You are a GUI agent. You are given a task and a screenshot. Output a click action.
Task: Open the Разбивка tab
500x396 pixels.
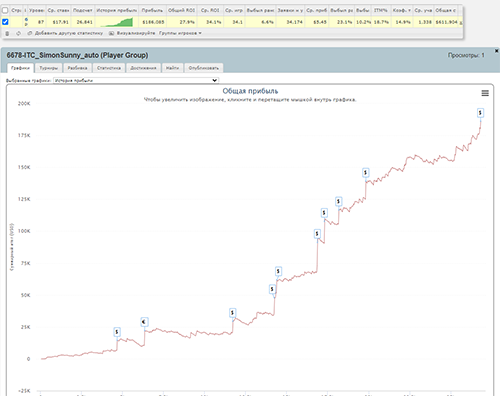pos(77,68)
